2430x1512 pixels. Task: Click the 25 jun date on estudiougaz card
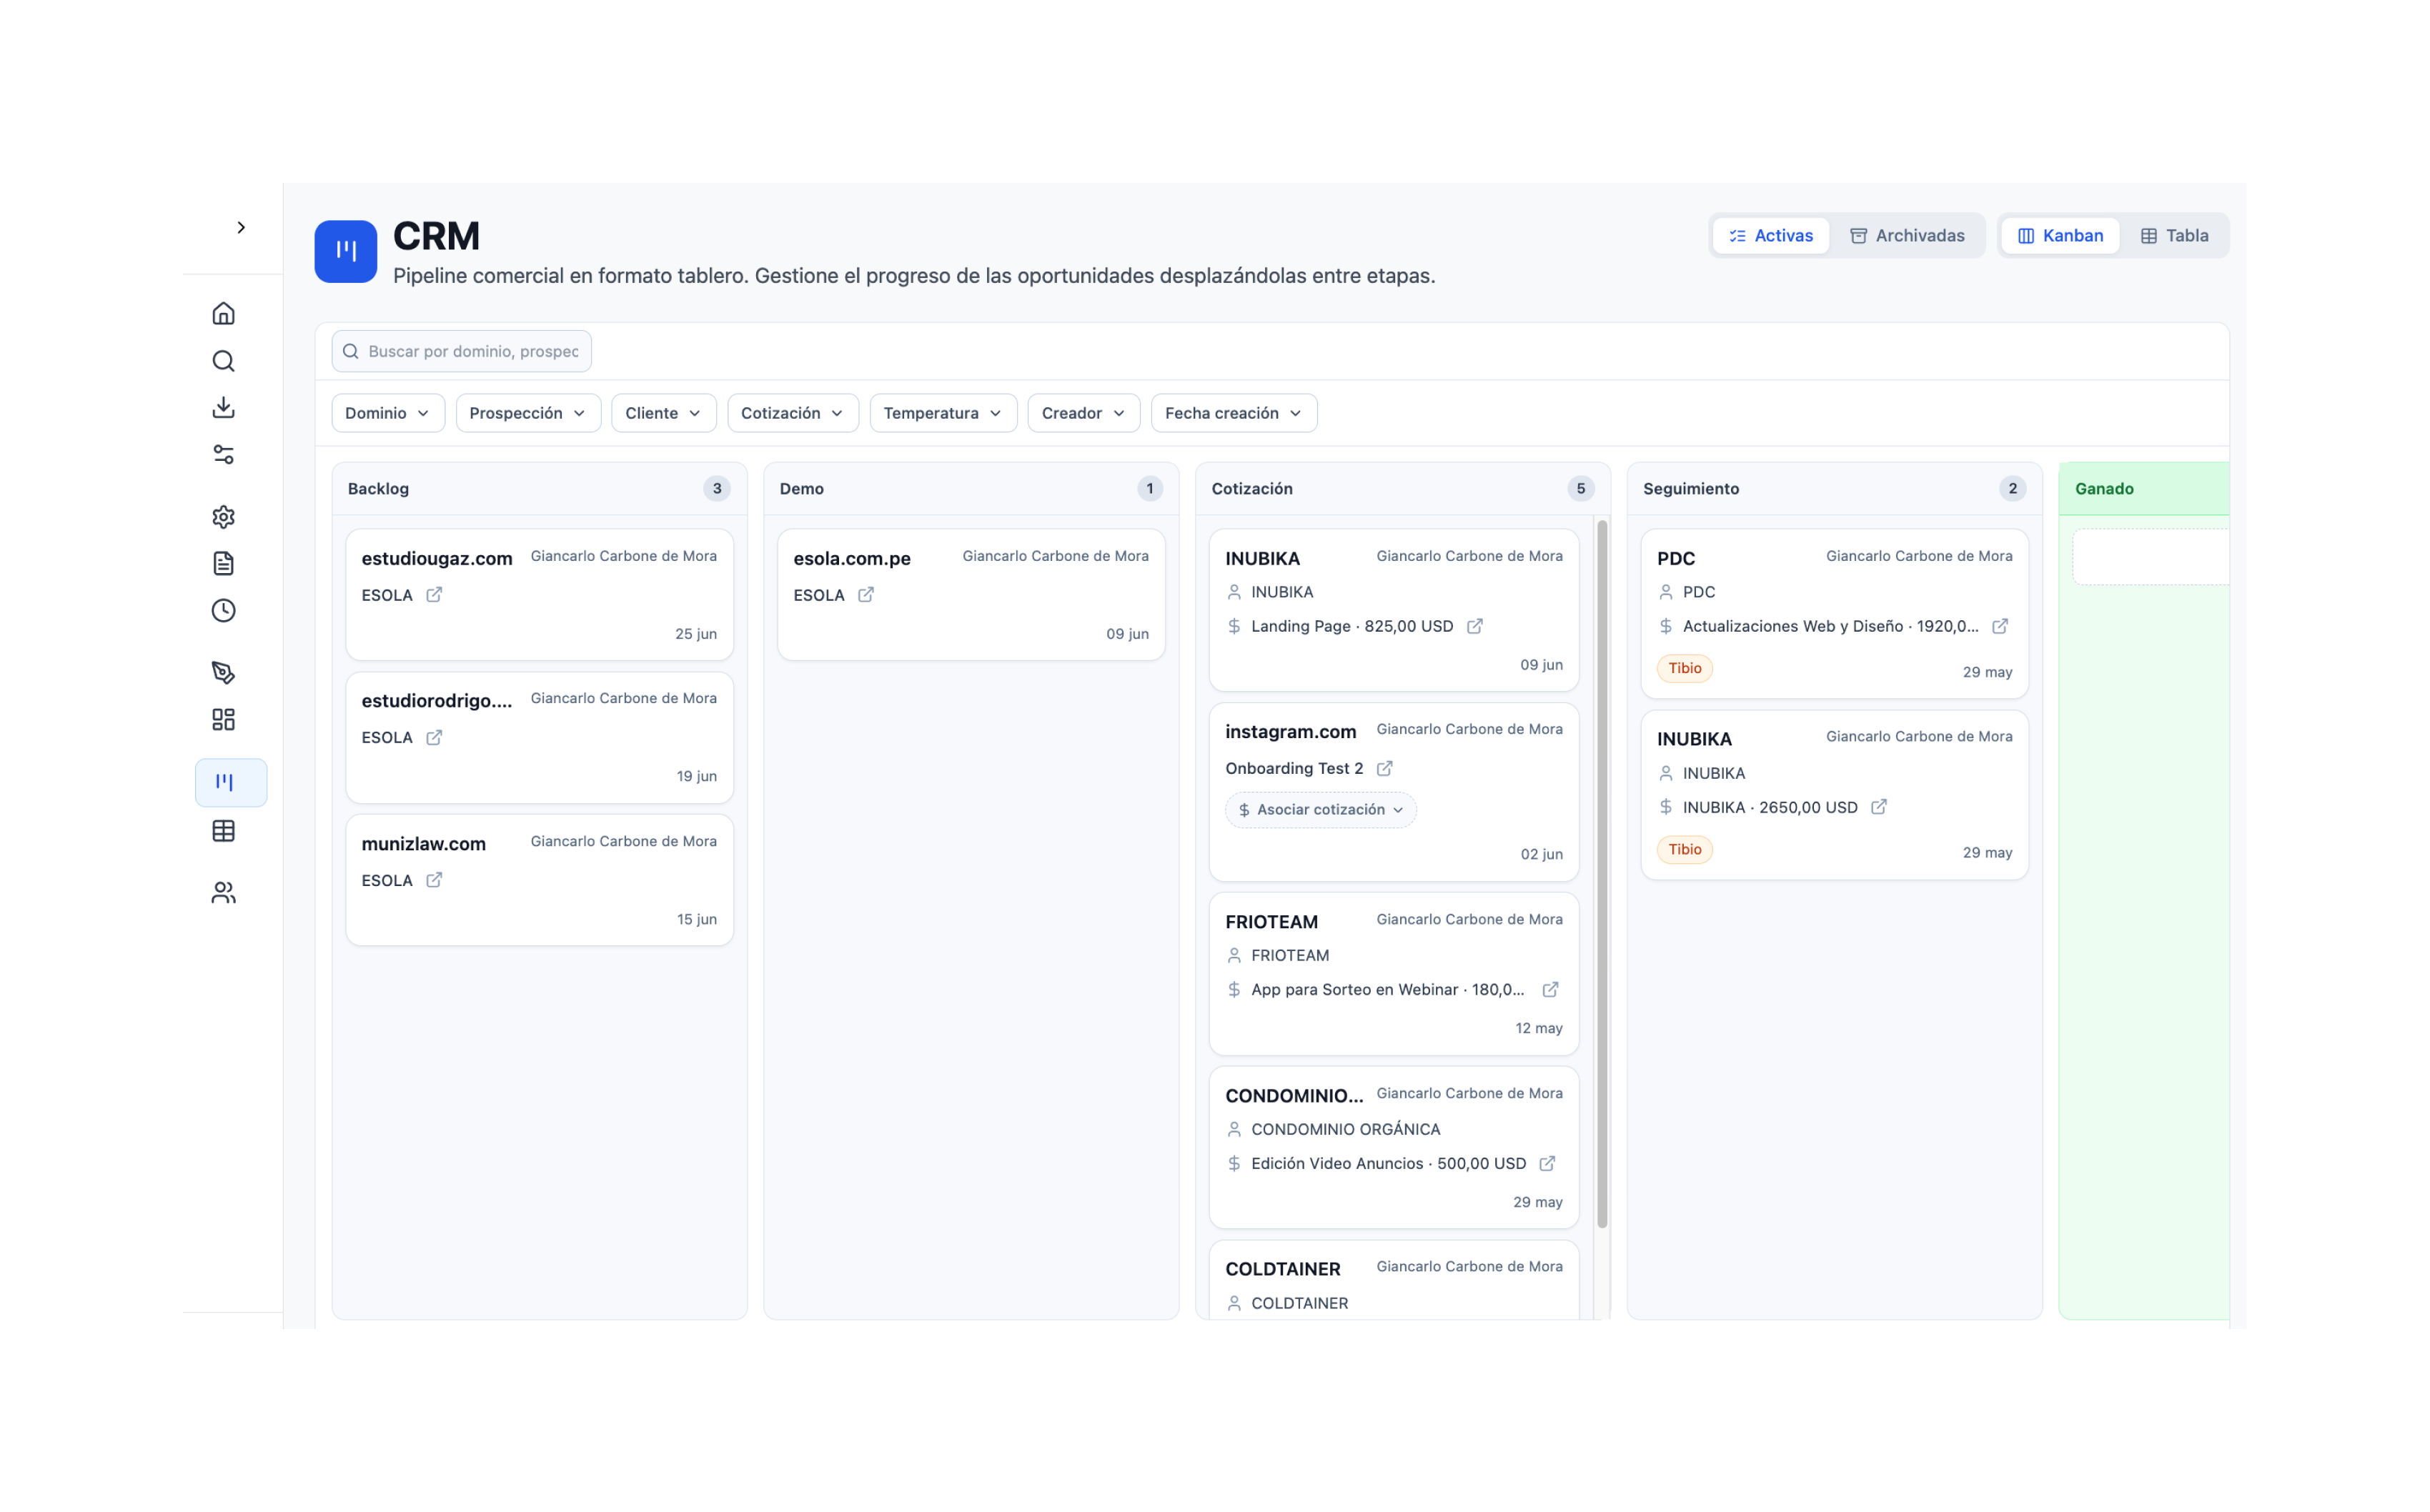pyautogui.click(x=696, y=634)
